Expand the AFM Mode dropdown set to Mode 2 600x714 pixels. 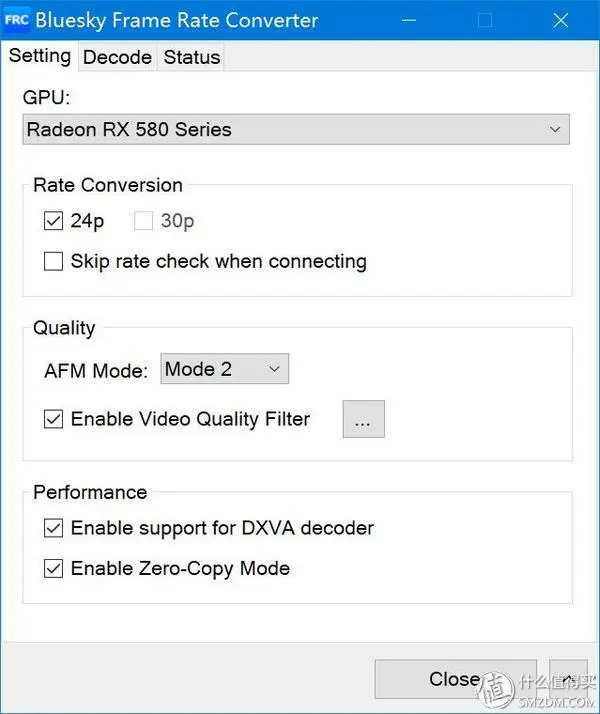[224, 369]
